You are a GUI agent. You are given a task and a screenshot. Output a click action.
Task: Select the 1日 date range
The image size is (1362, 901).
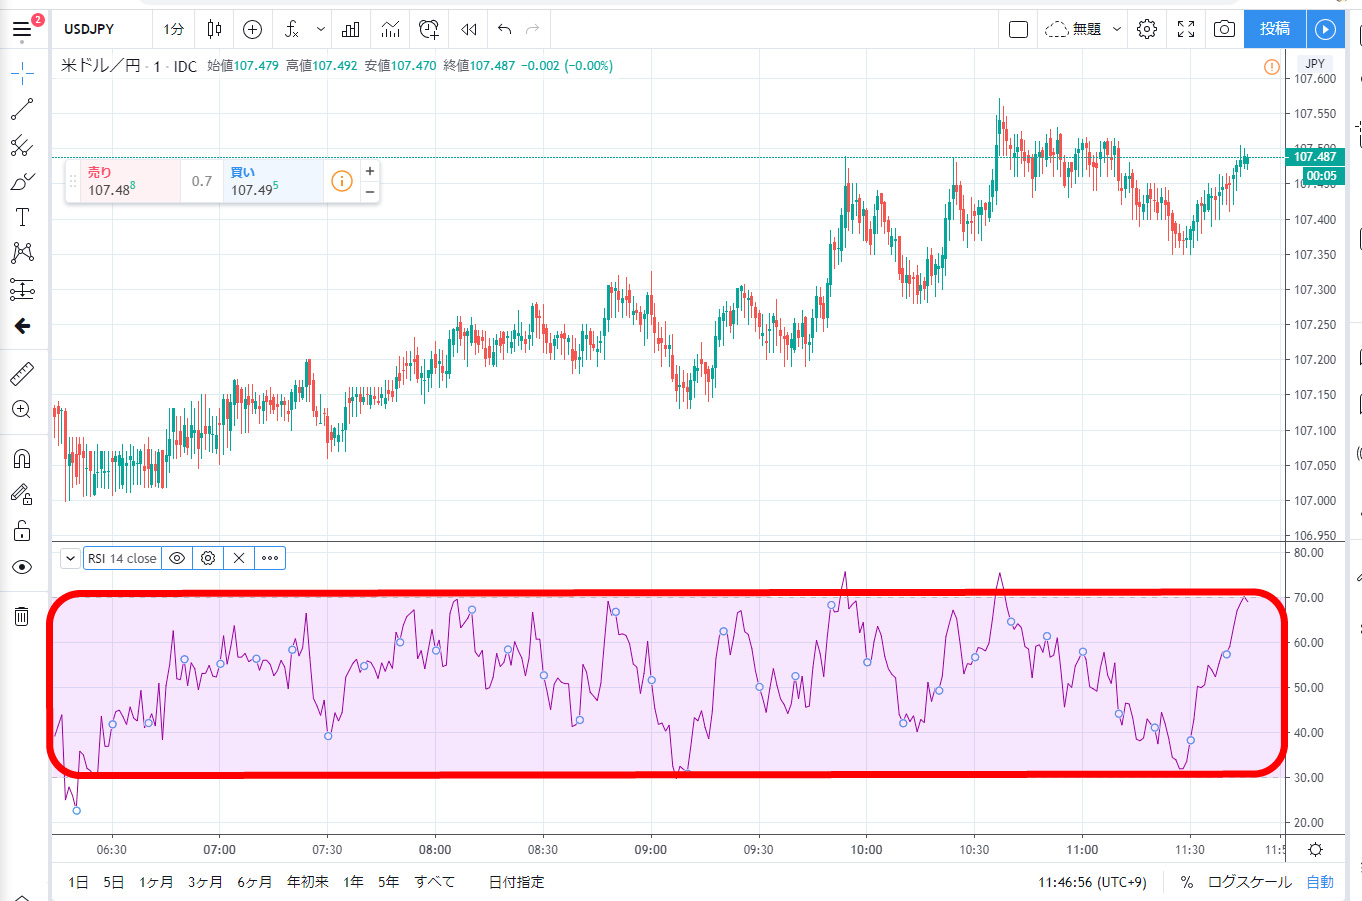tap(78, 882)
